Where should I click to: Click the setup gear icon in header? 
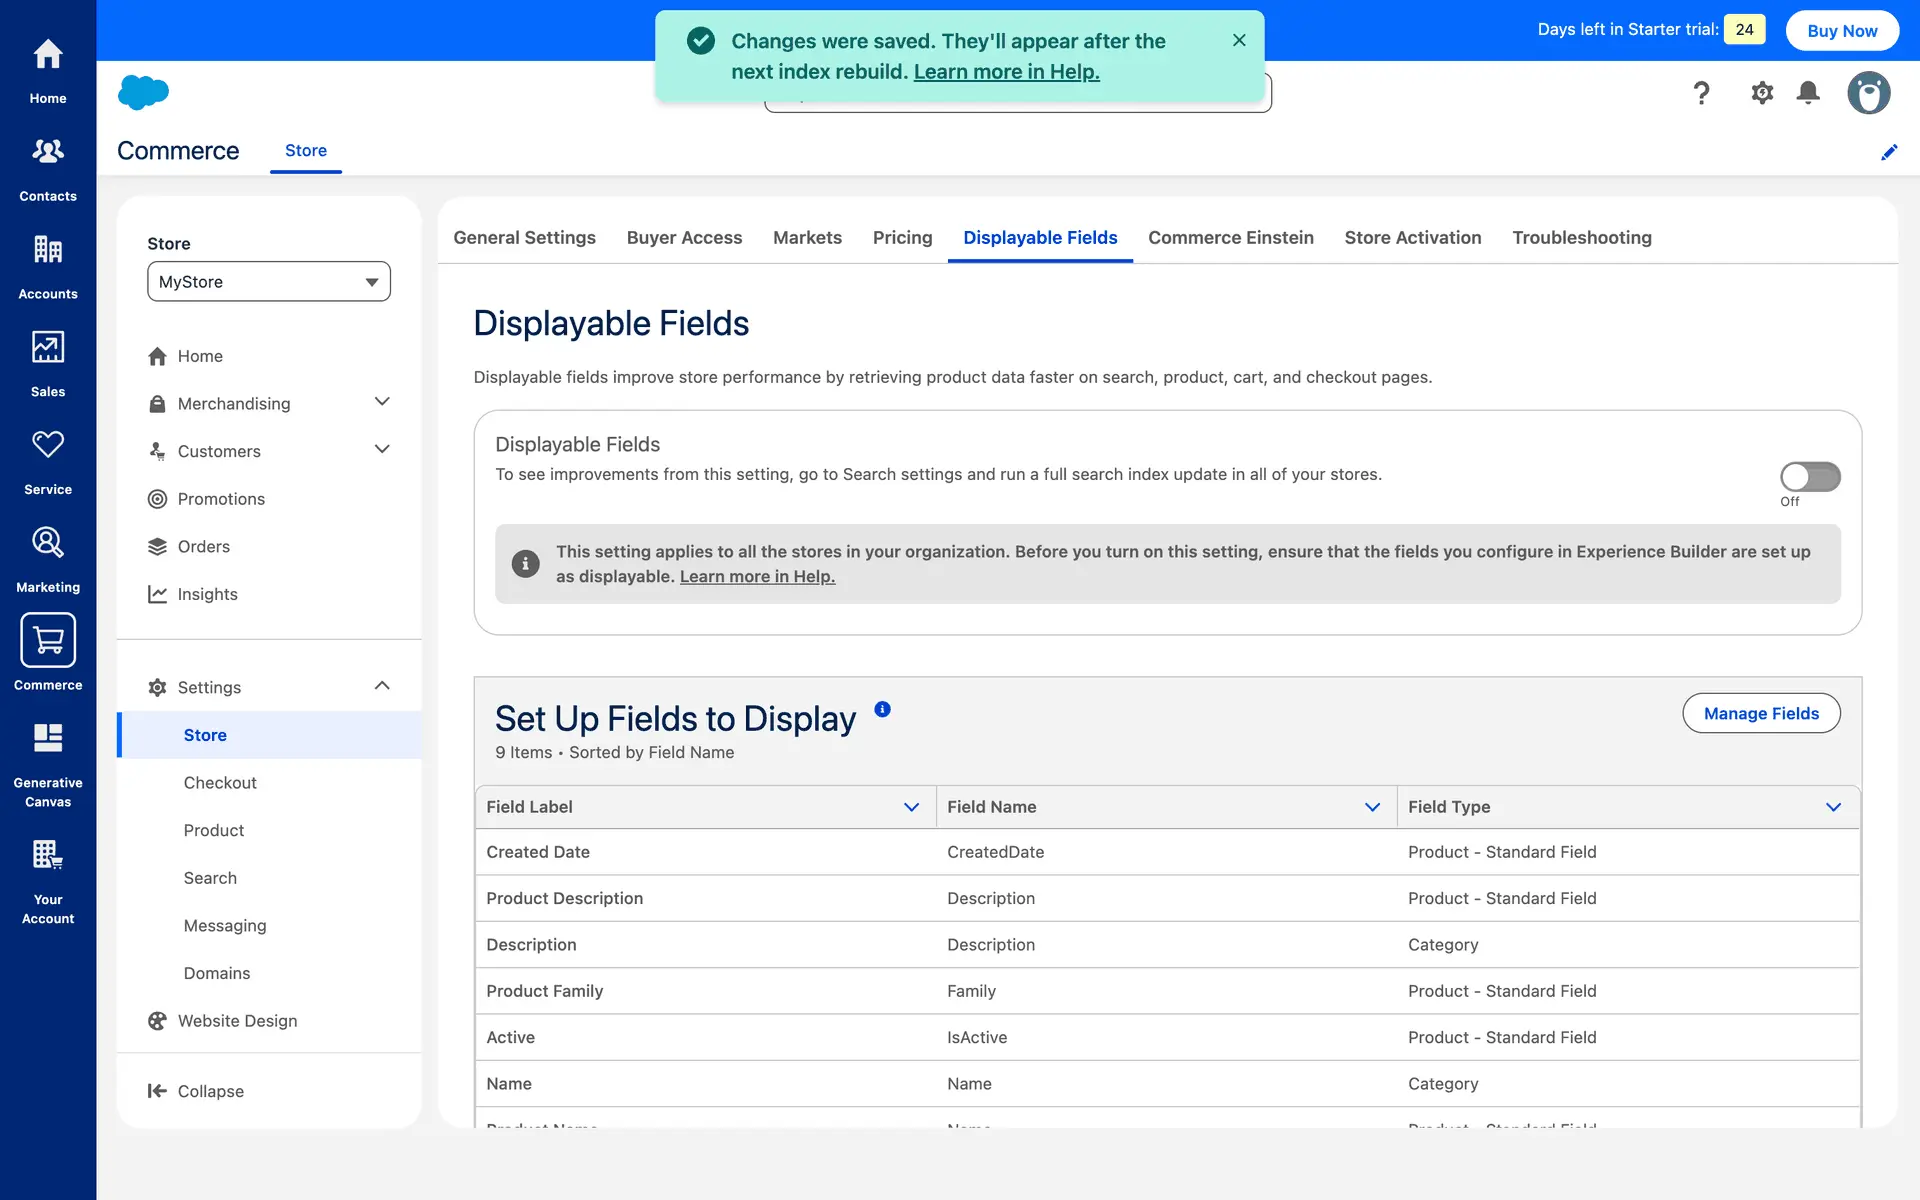tap(1762, 93)
